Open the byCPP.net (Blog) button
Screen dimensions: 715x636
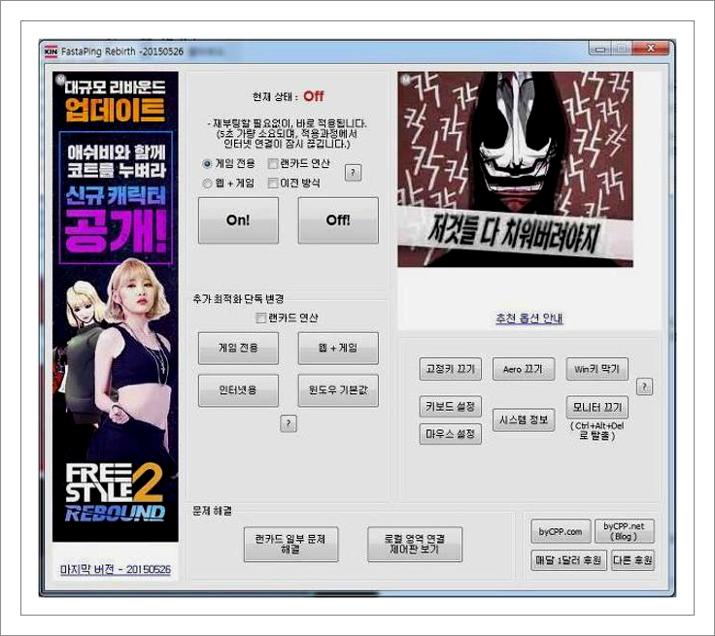pyautogui.click(x=624, y=532)
